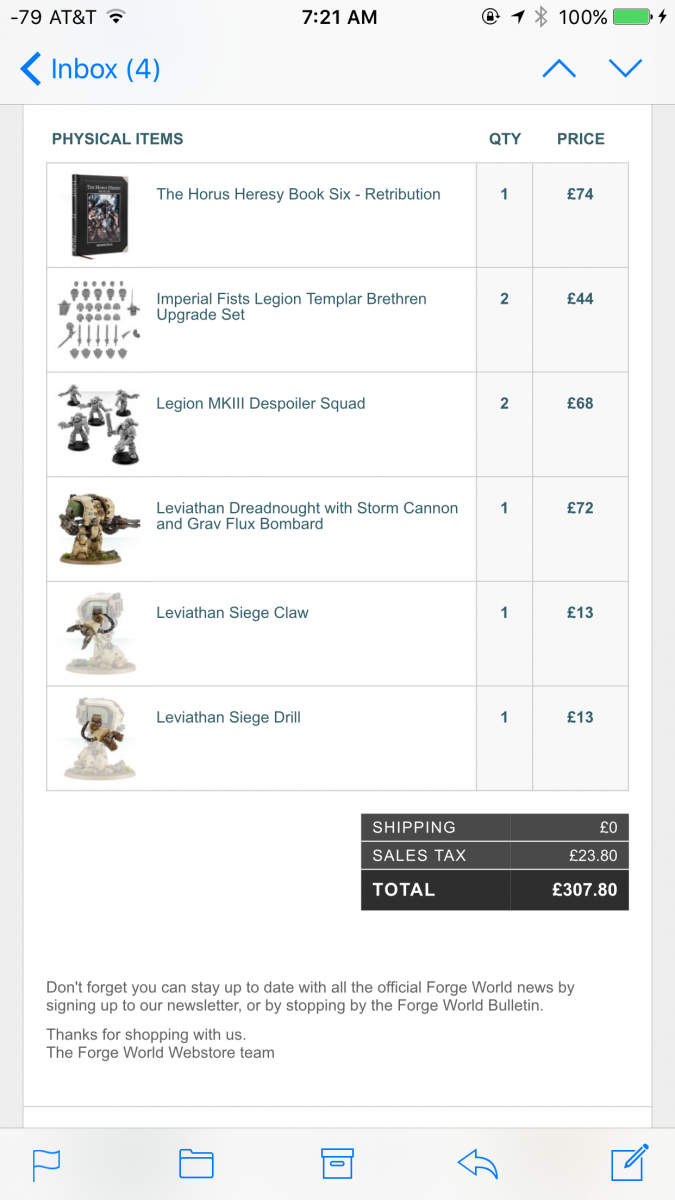Tap the flag icon in bottom toolbar
675x1200 pixels.
point(46,1163)
